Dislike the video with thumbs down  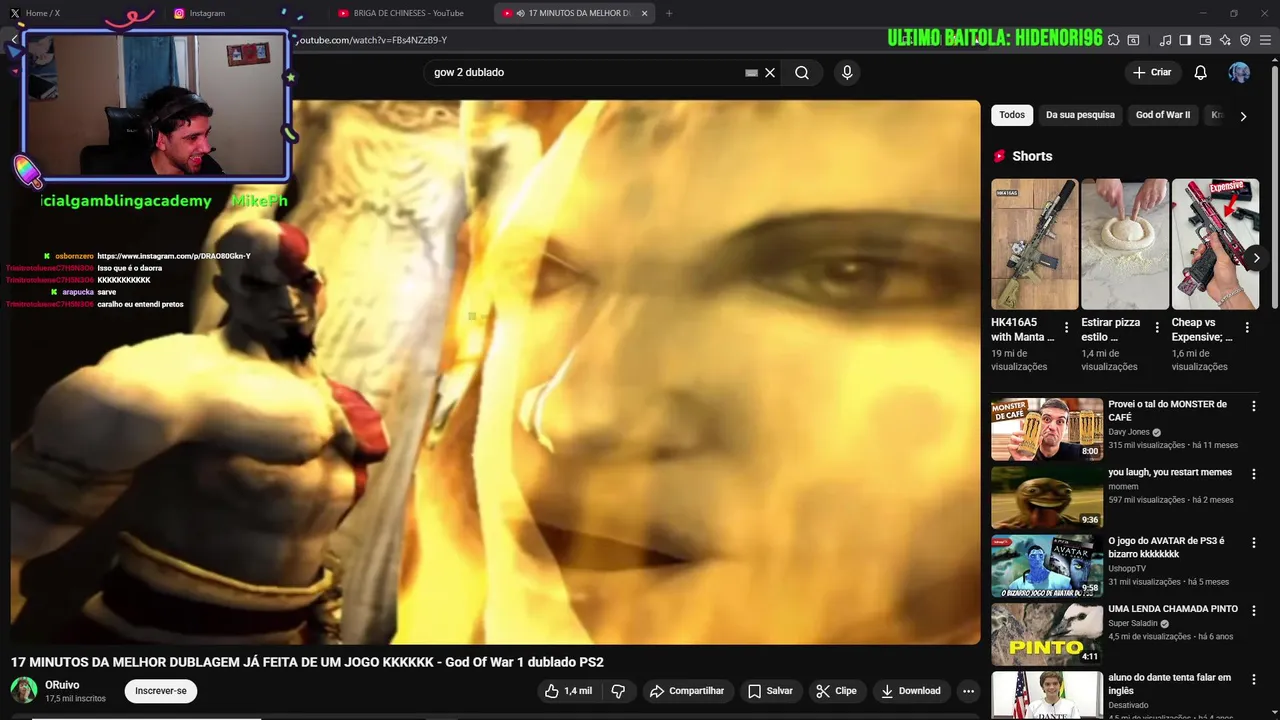618,691
